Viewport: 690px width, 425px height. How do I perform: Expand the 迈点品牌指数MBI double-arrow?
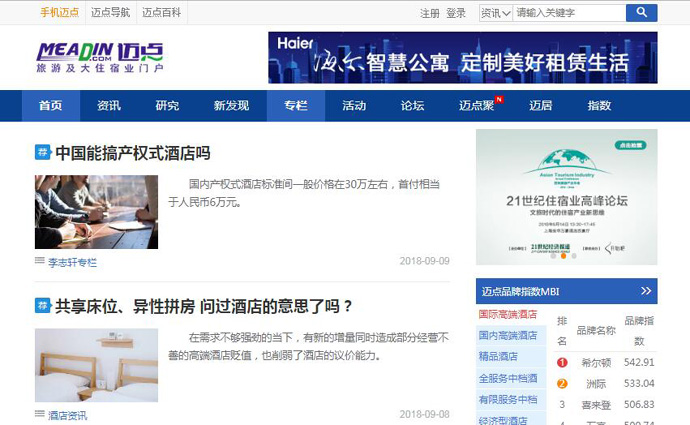(646, 291)
